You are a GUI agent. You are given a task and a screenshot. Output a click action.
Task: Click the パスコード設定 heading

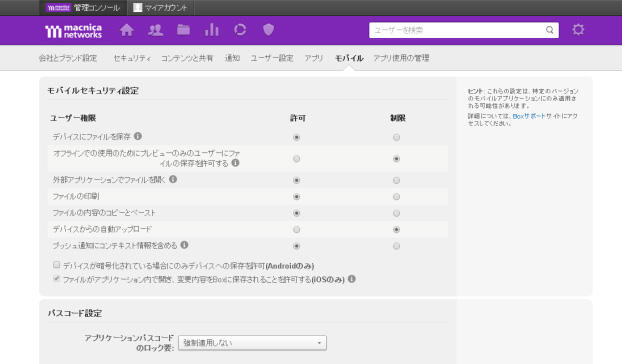(75, 313)
